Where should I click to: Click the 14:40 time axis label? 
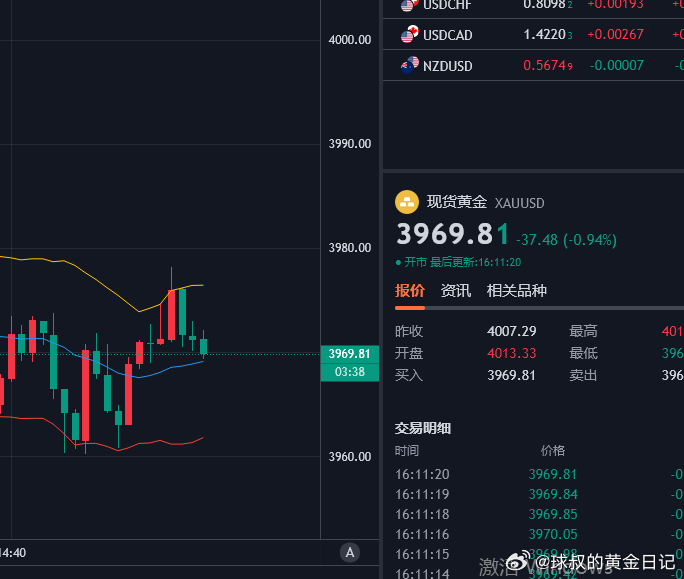(x=13, y=553)
